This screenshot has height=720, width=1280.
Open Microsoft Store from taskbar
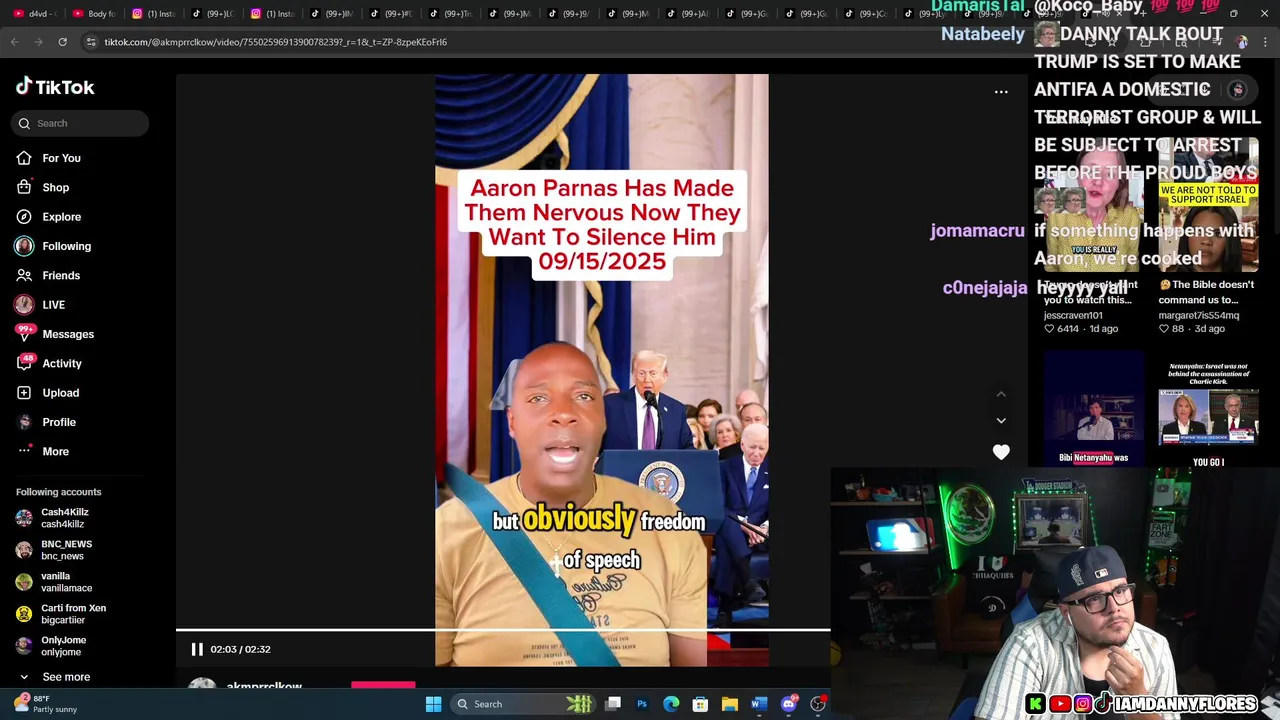700,704
